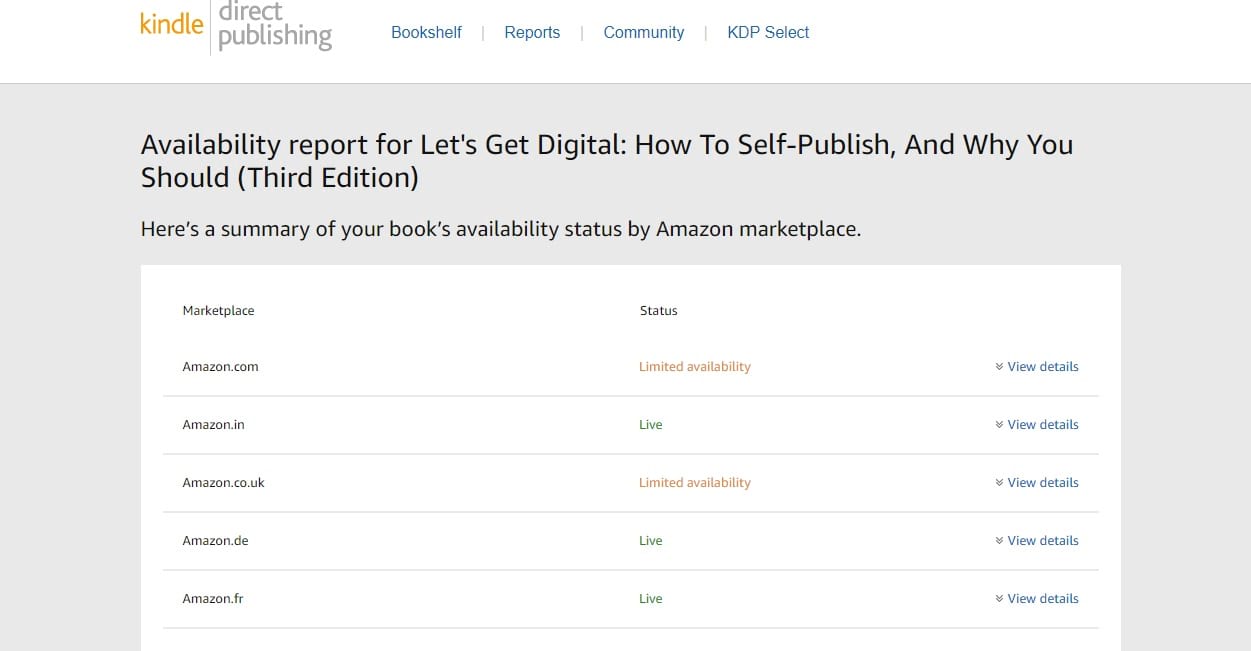Select the Amazon.com marketplace row text
The width and height of the screenshot is (1251, 651).
[x=220, y=367]
